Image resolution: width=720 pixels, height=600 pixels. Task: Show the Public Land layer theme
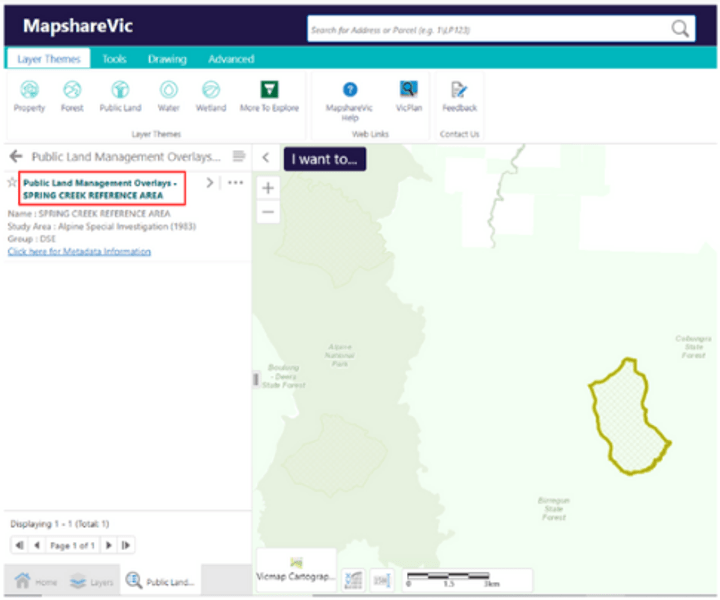pyautogui.click(x=120, y=96)
